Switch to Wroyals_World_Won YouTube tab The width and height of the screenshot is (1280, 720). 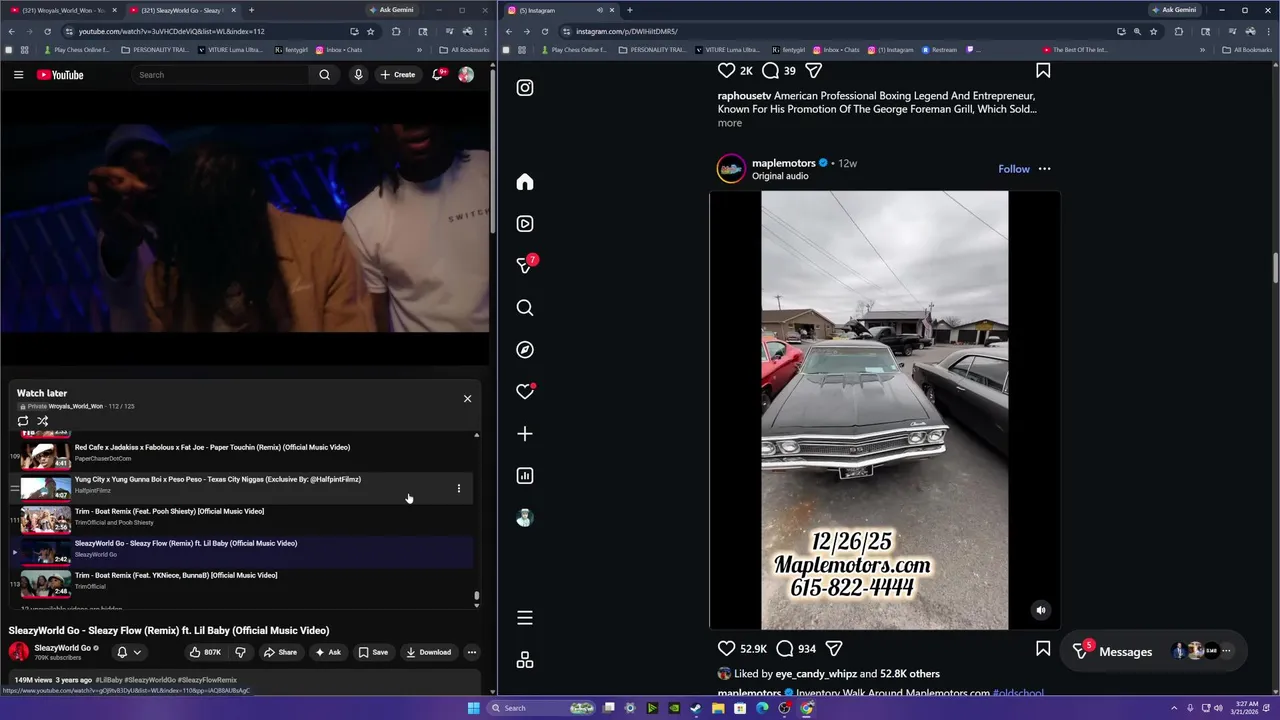(61, 10)
